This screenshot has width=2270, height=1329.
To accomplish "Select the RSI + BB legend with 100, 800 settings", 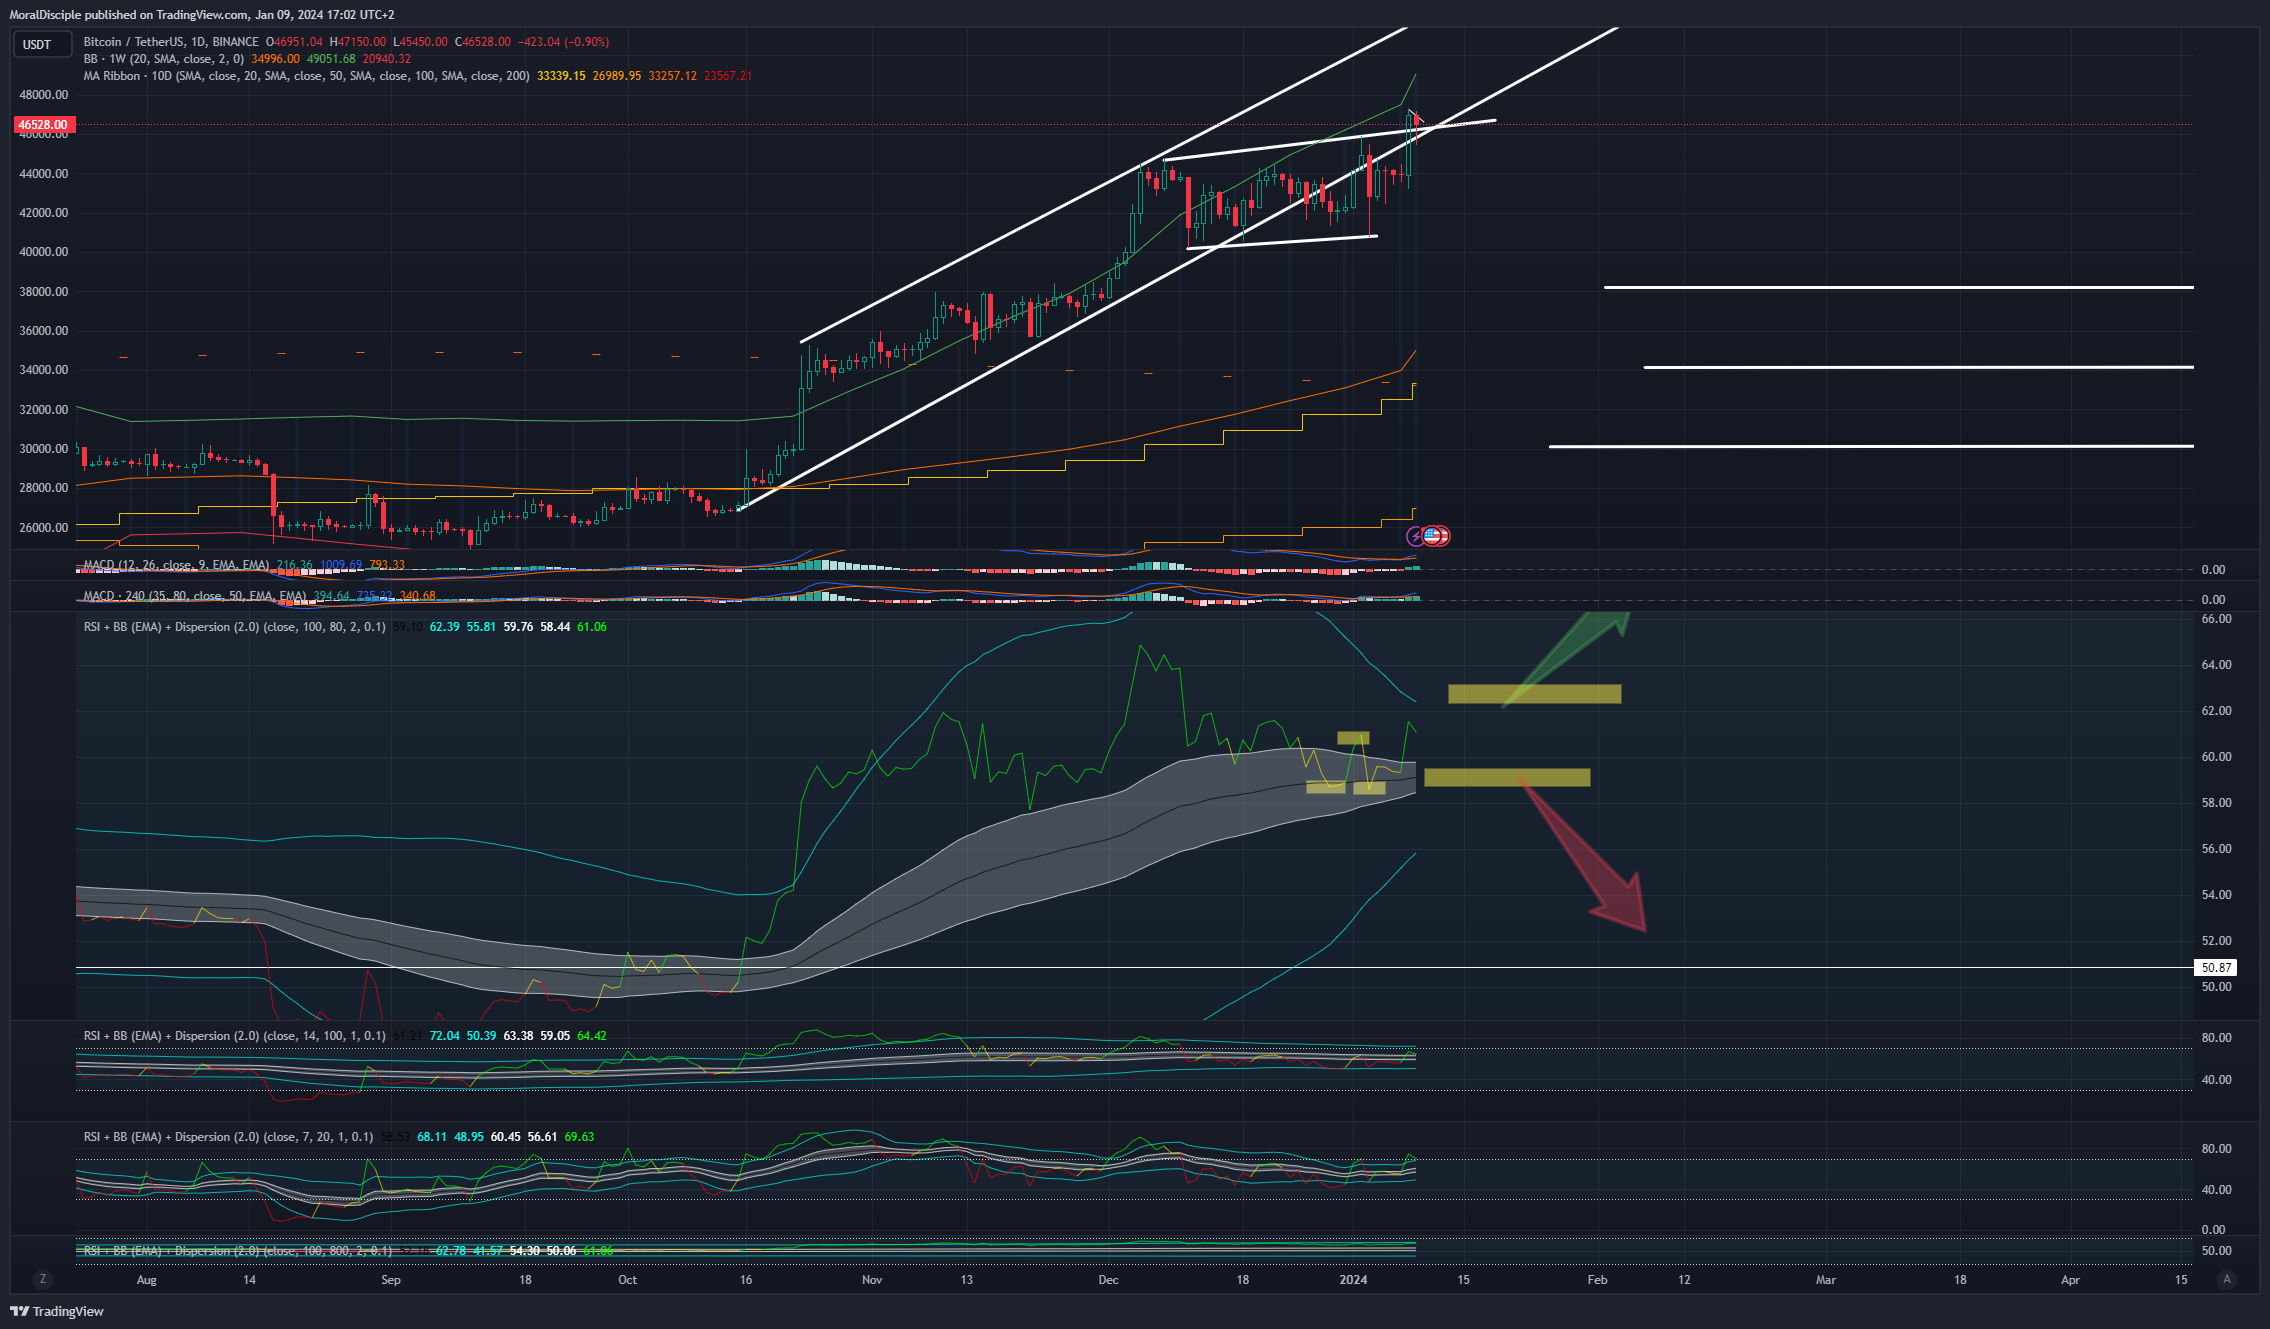I will point(237,1251).
